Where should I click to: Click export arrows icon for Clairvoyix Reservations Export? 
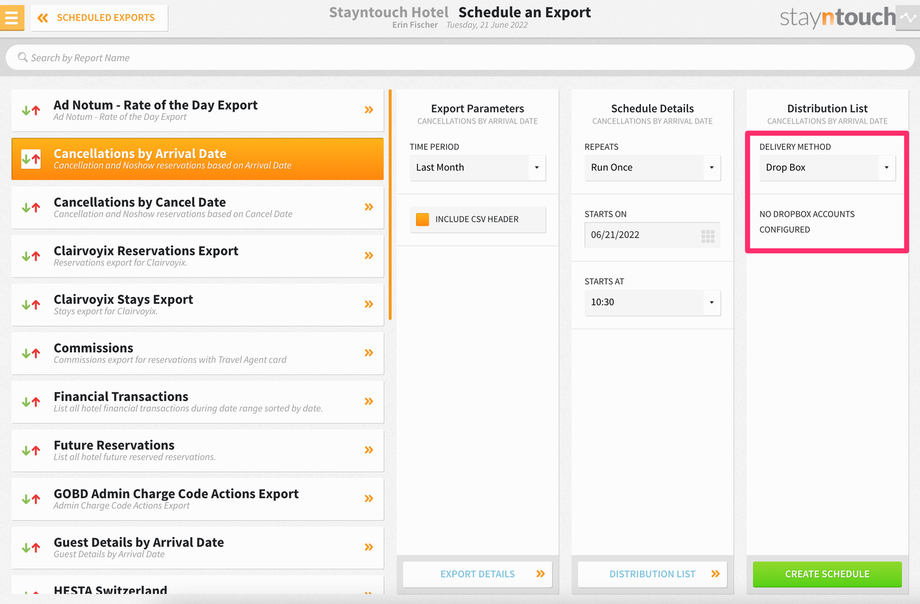point(31,256)
